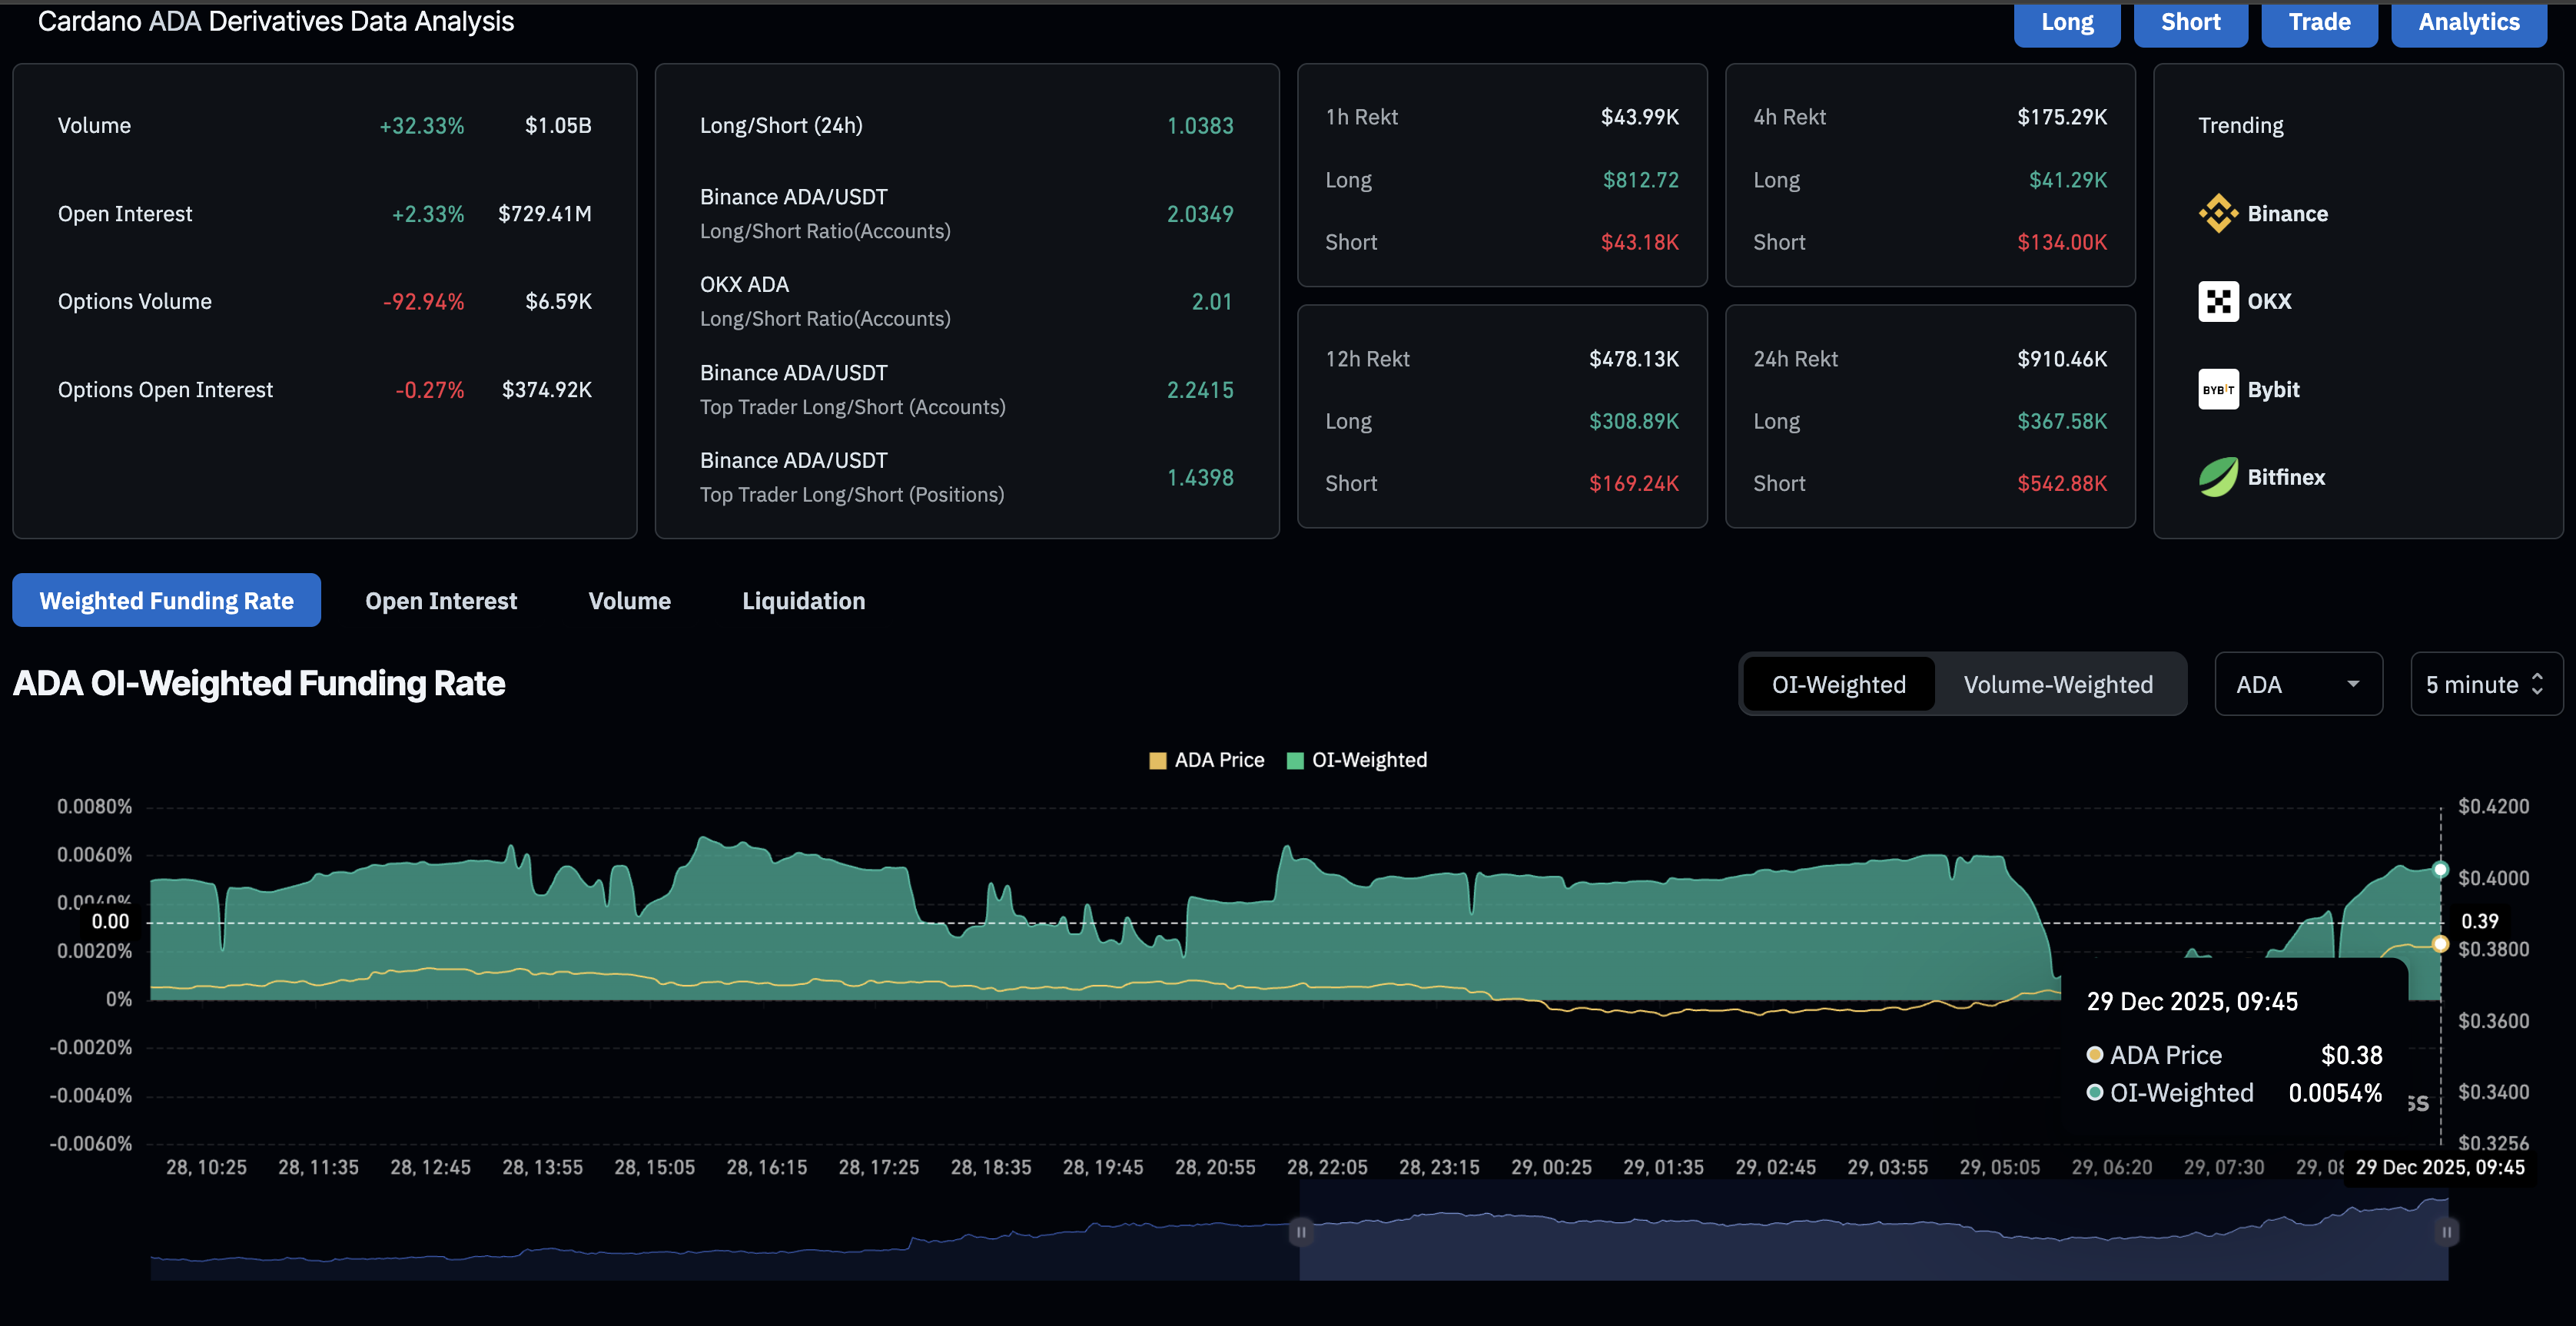Image resolution: width=2576 pixels, height=1326 pixels.
Task: Click the Binance exchange logo under Trending
Action: click(2218, 212)
